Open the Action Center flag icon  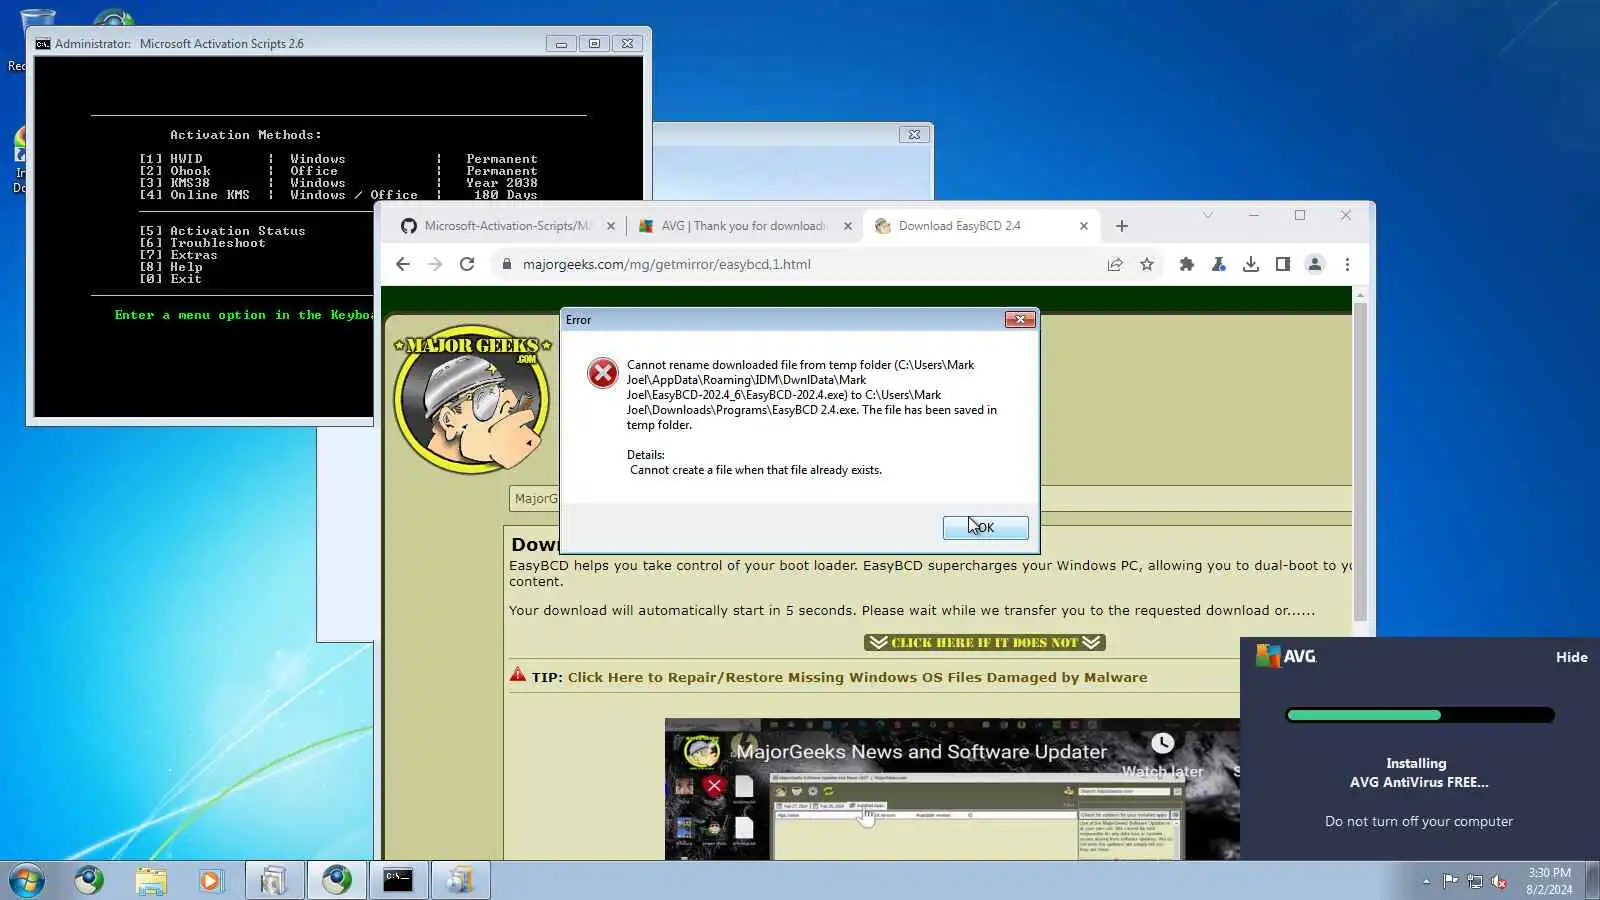click(x=1450, y=881)
